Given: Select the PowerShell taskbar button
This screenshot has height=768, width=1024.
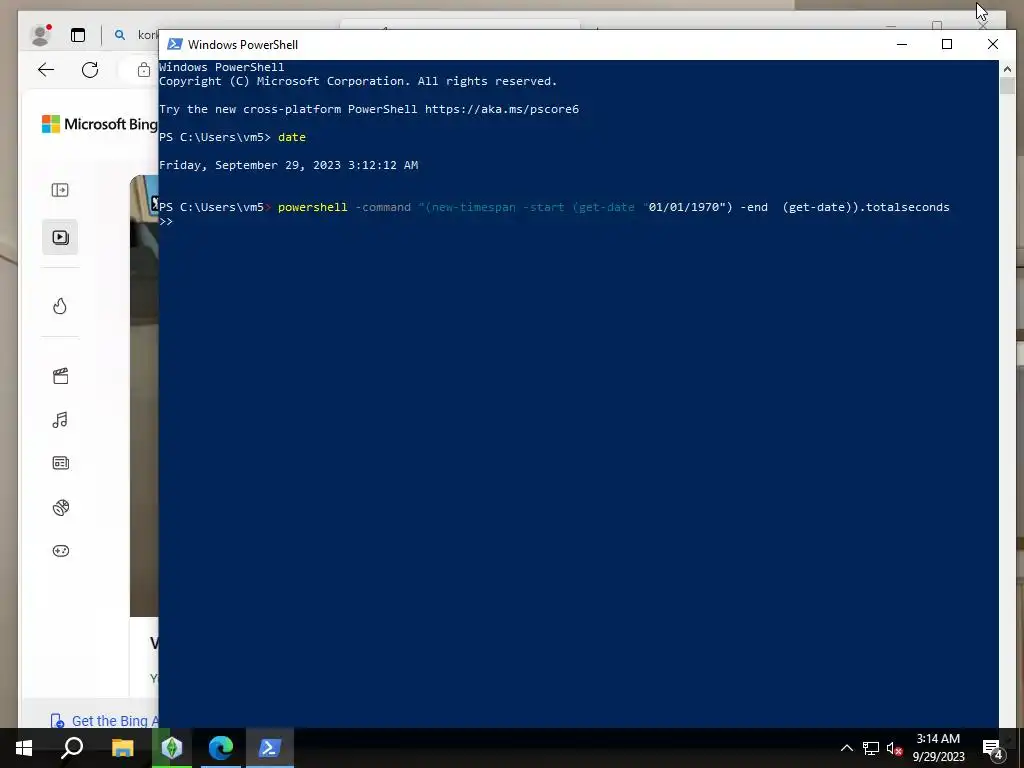Looking at the screenshot, I should (270, 748).
